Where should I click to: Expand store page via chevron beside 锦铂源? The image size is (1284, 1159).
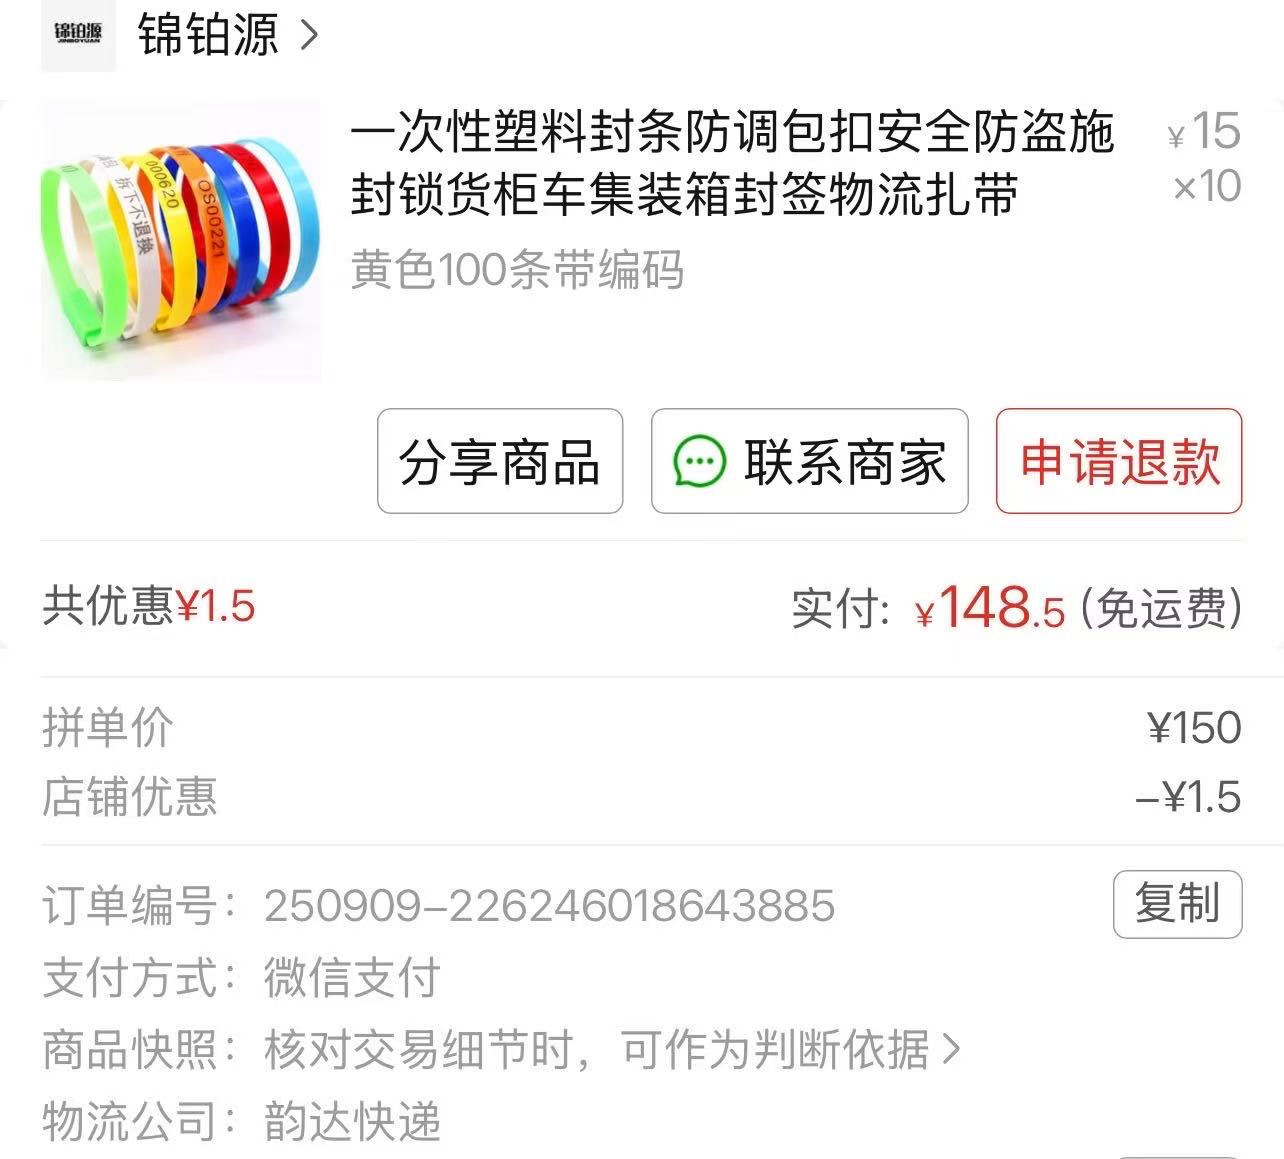309,35
